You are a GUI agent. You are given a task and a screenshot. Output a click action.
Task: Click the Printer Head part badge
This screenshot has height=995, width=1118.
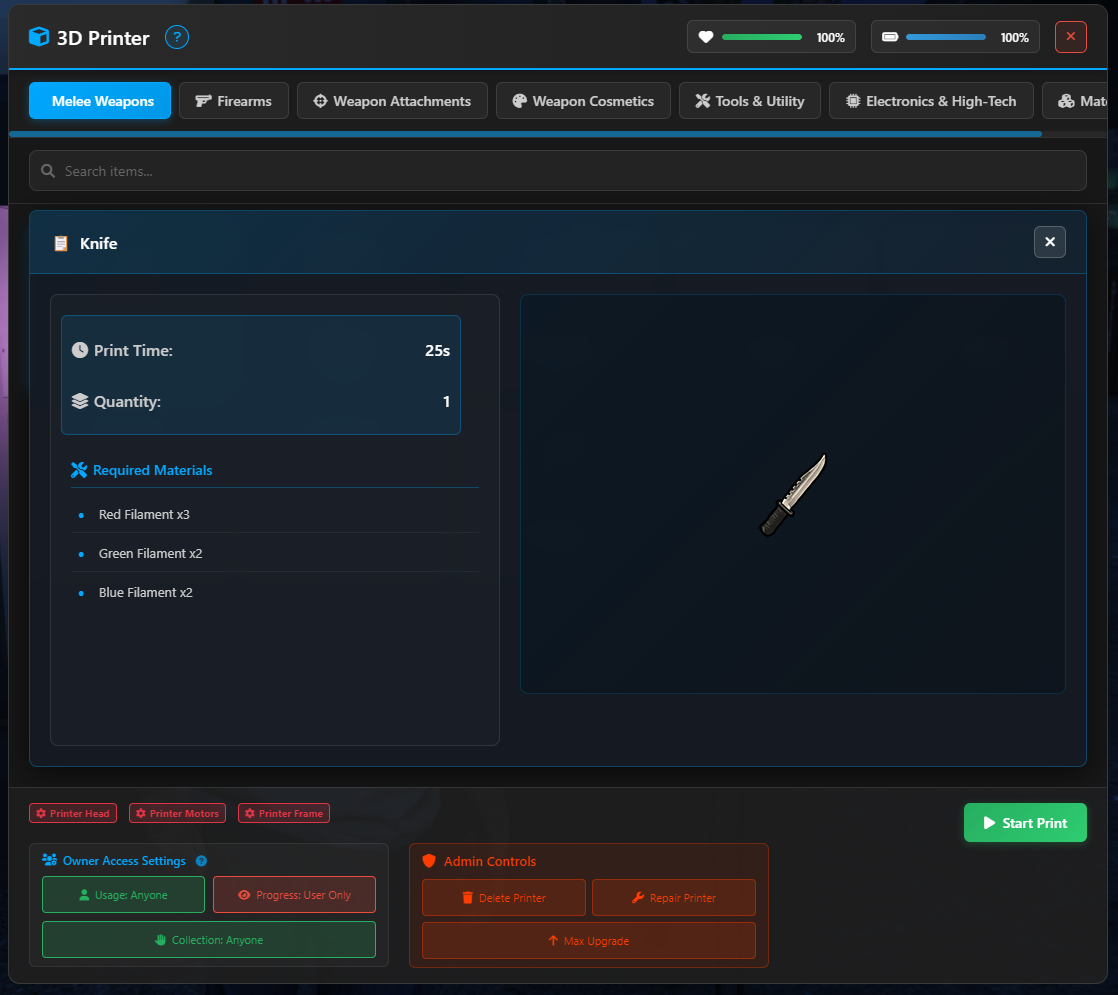coord(73,813)
